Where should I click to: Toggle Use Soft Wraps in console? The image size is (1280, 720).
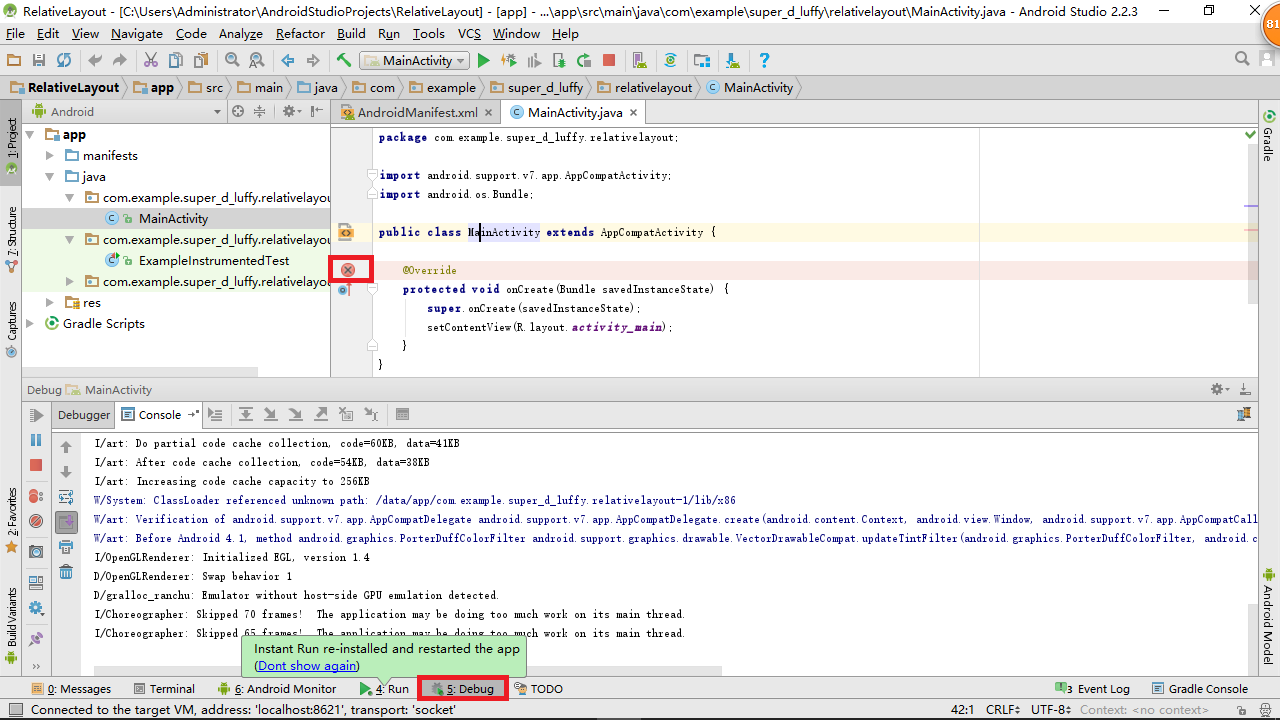click(66, 497)
